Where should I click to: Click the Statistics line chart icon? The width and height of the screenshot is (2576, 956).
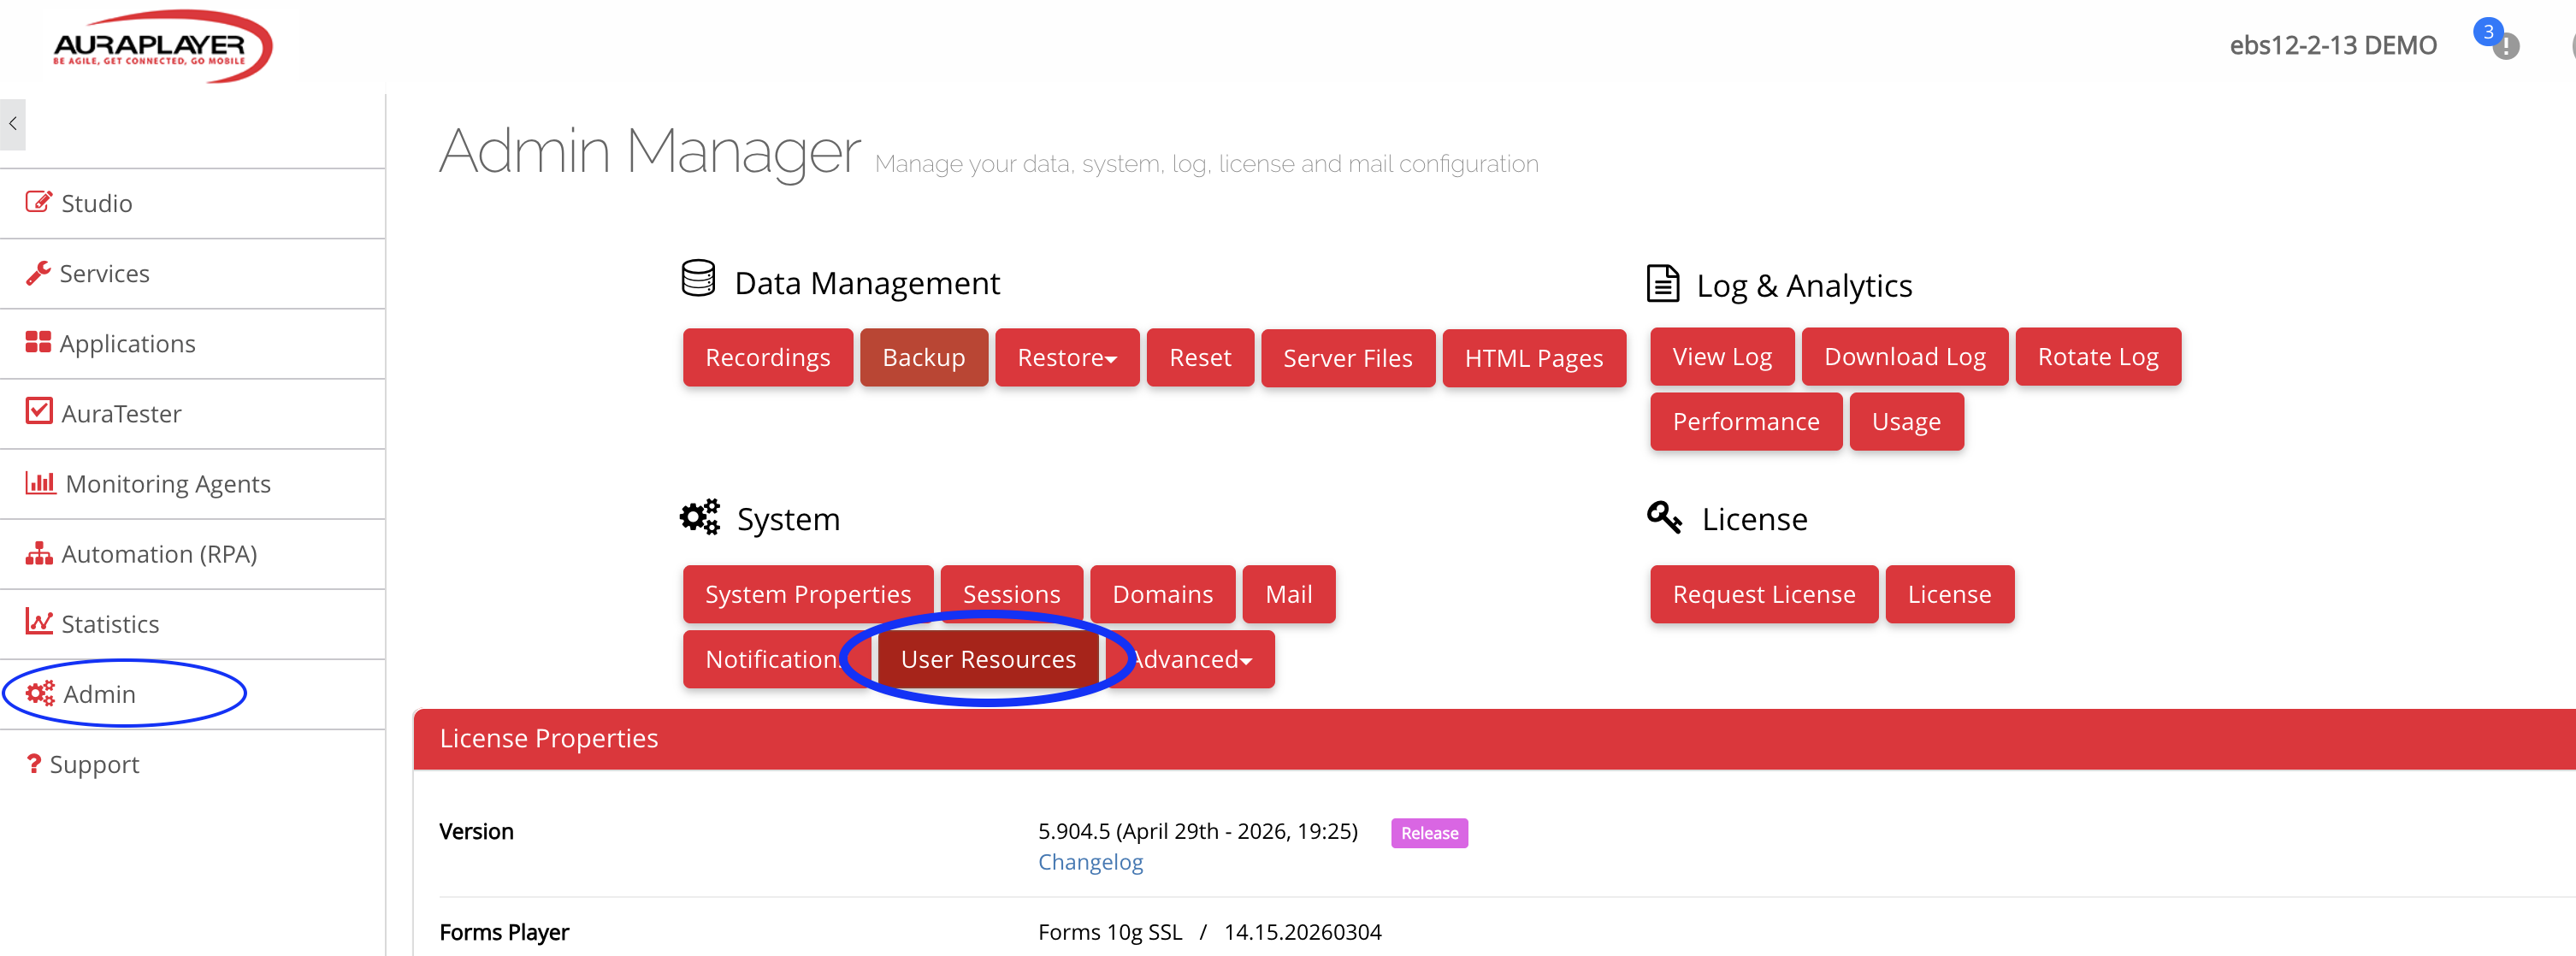pos(39,622)
